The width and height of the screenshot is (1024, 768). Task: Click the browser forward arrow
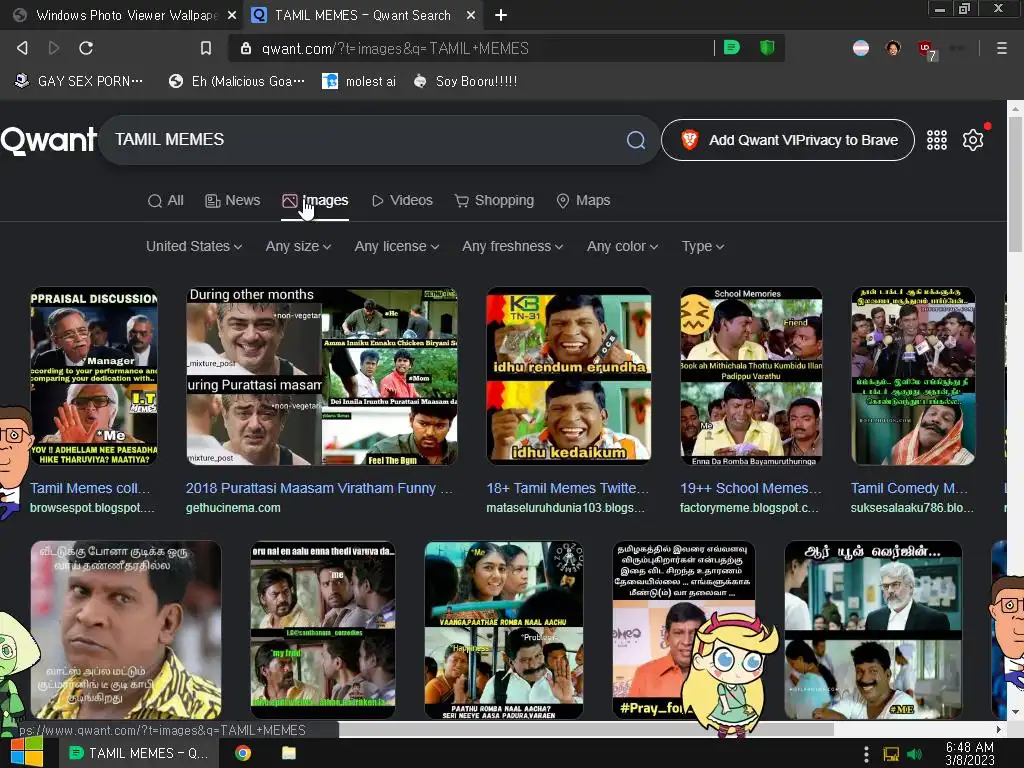coord(54,48)
